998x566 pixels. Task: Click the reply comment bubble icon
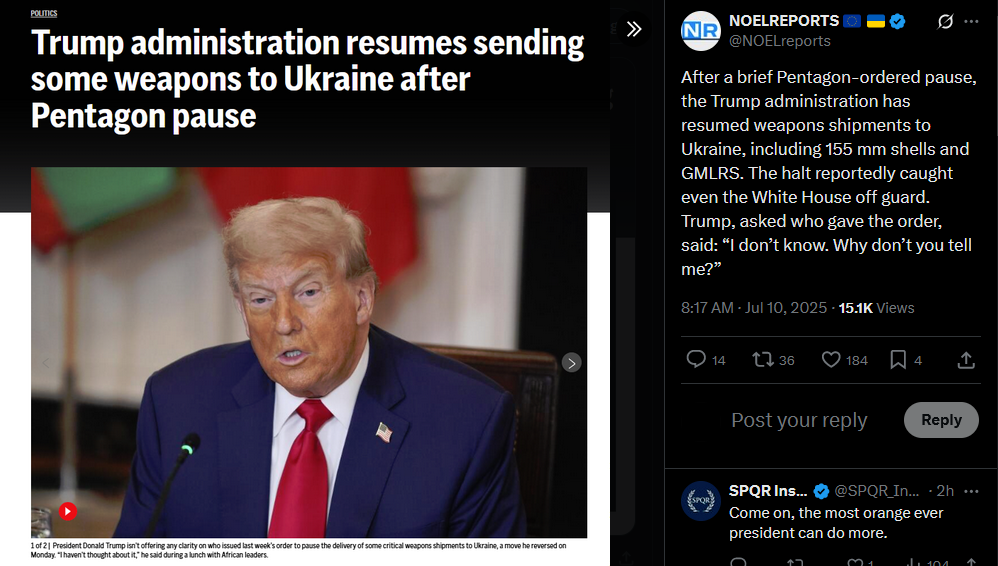pyautogui.click(x=696, y=360)
